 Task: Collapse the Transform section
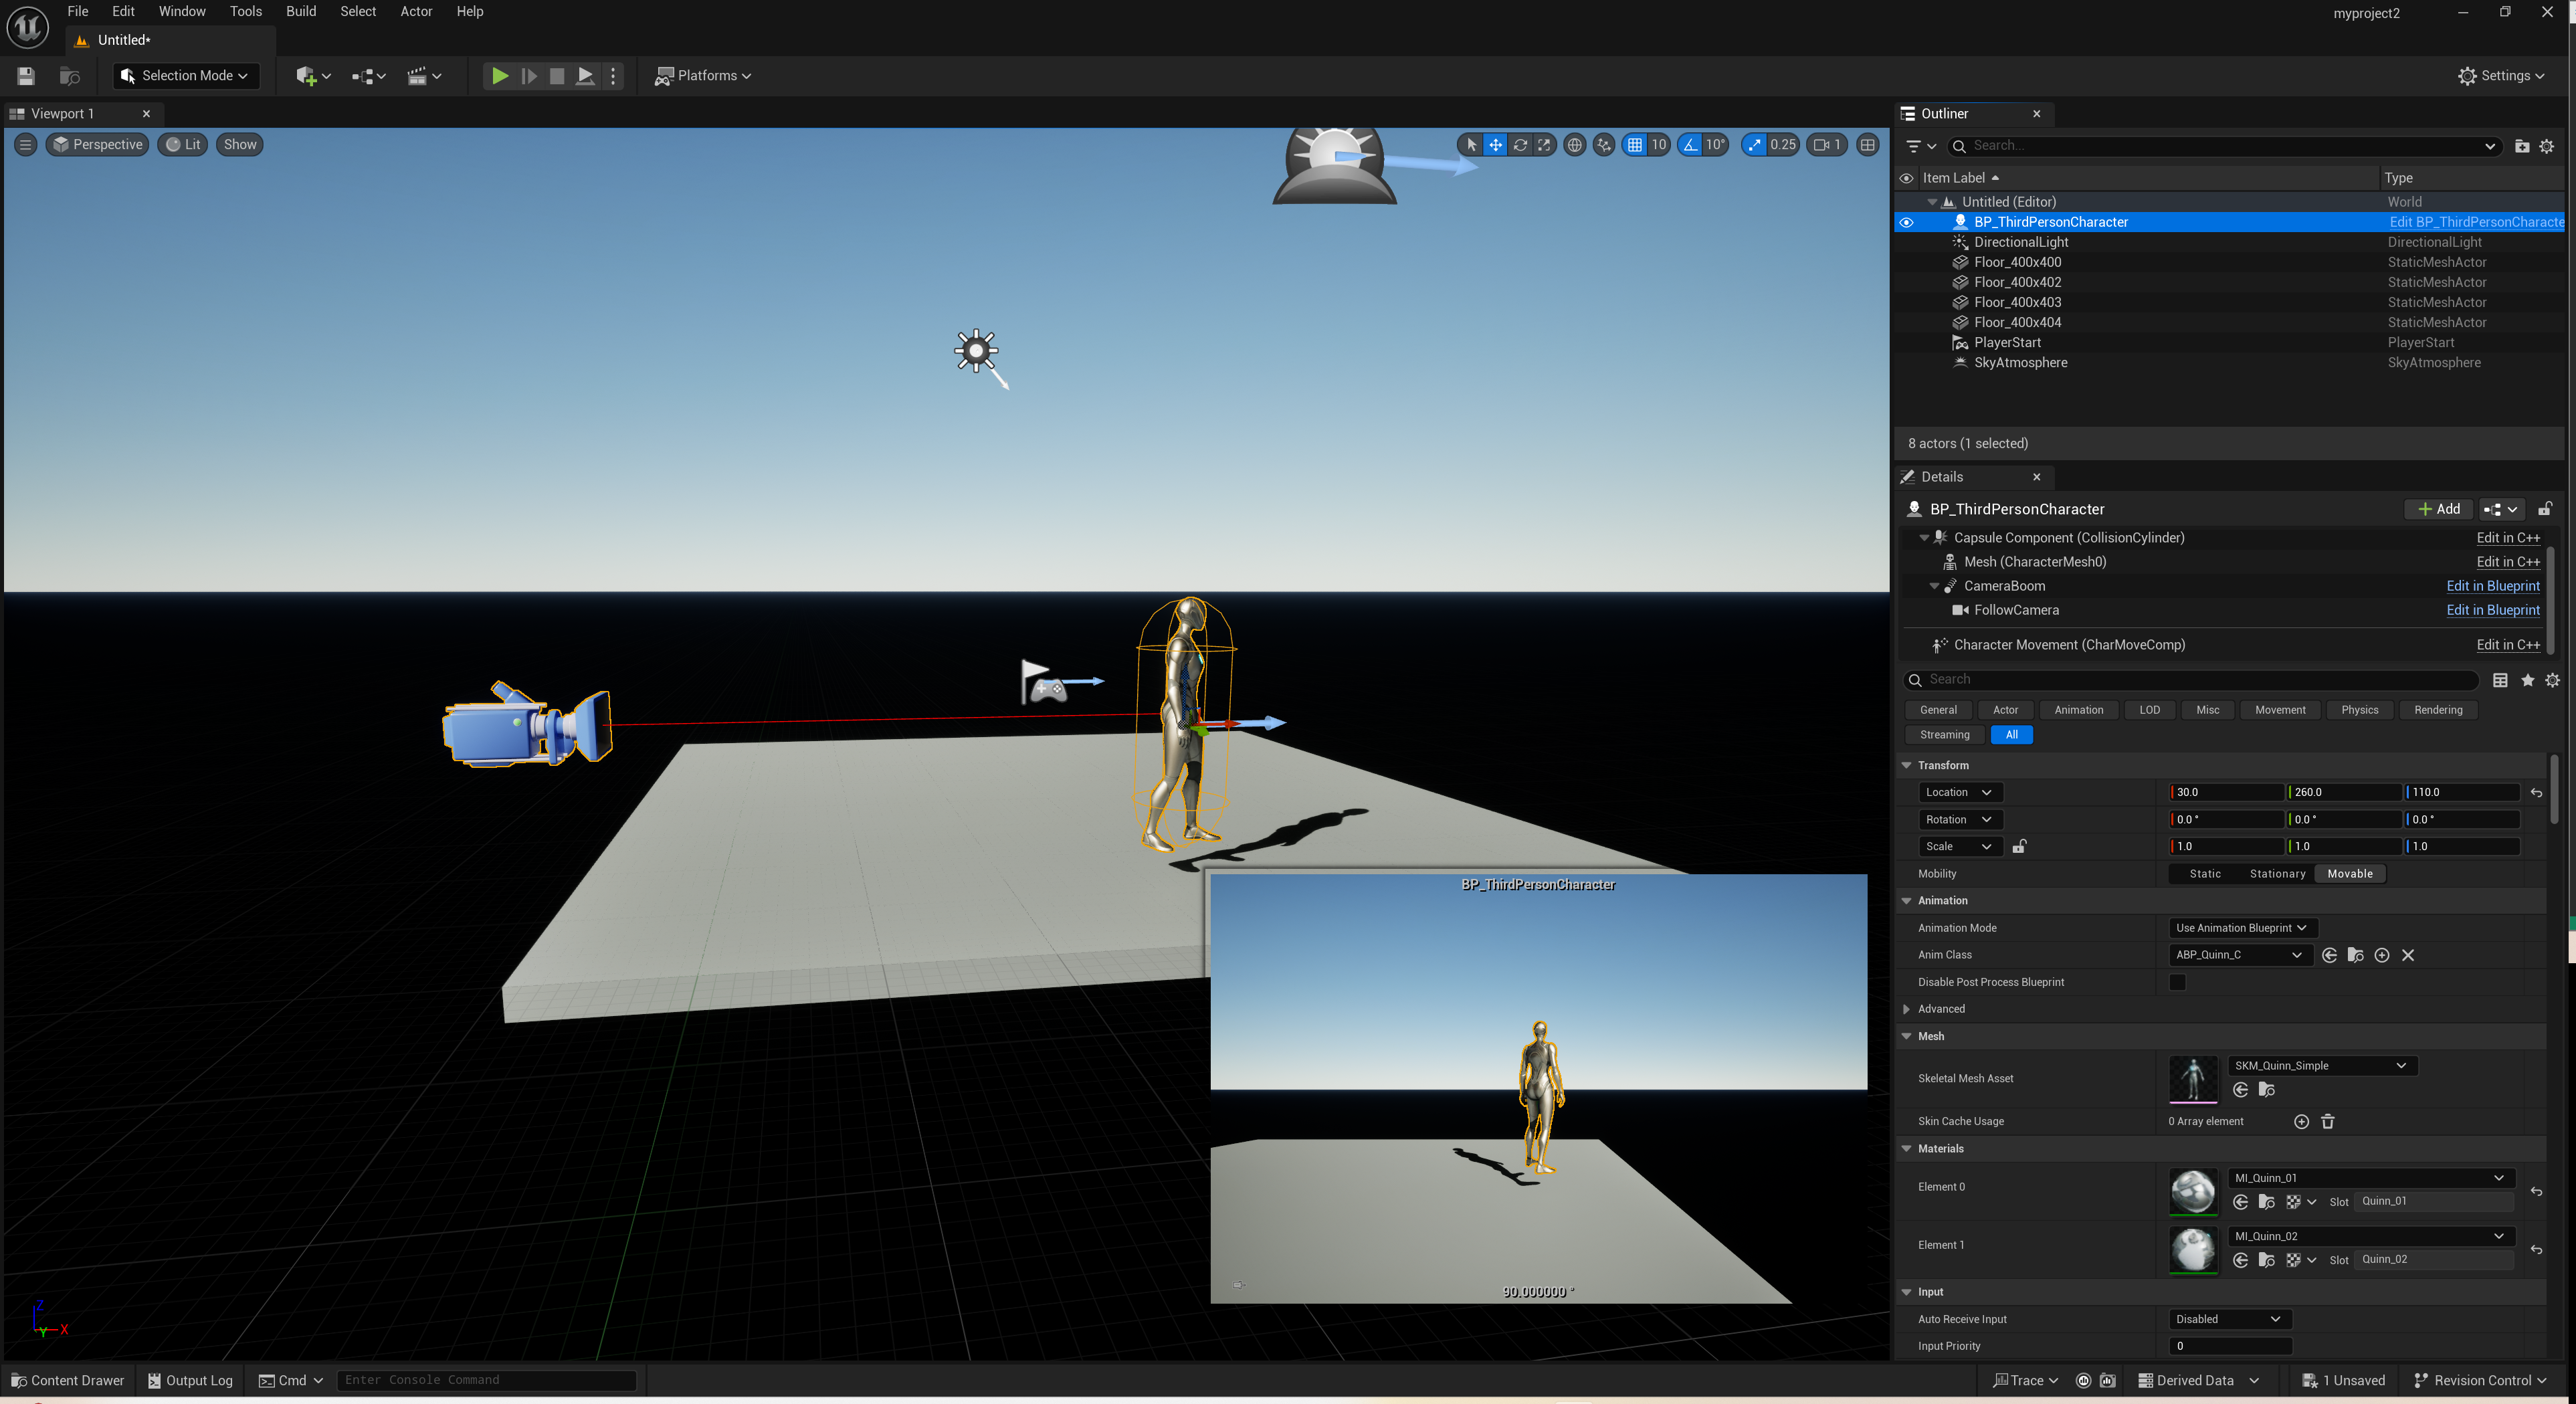pos(1906,765)
